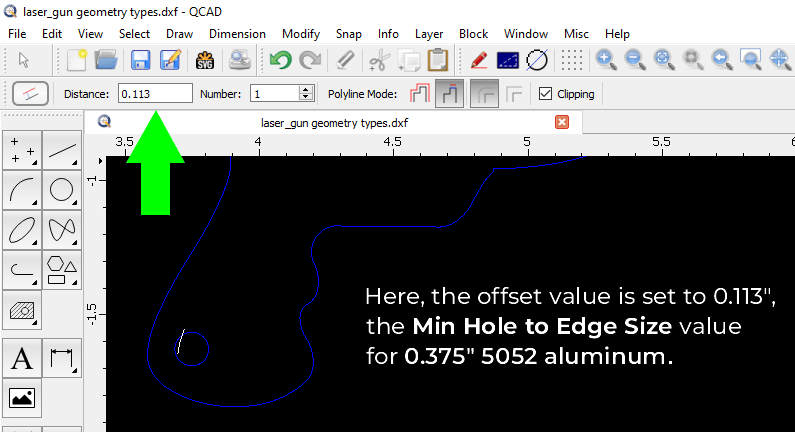
Task: Increase the Number value with up arrow
Action: pyautogui.click(x=305, y=89)
